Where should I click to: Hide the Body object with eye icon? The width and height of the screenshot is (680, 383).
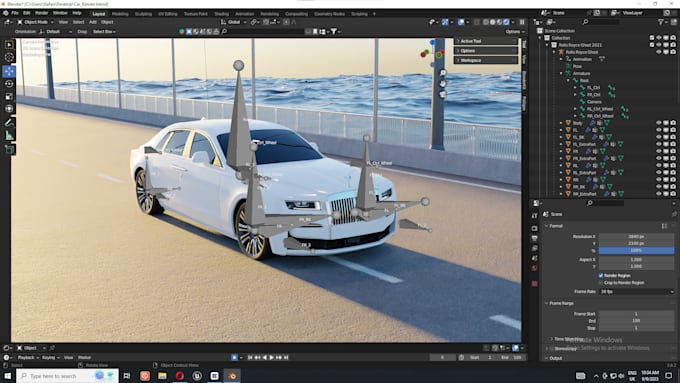coord(659,123)
